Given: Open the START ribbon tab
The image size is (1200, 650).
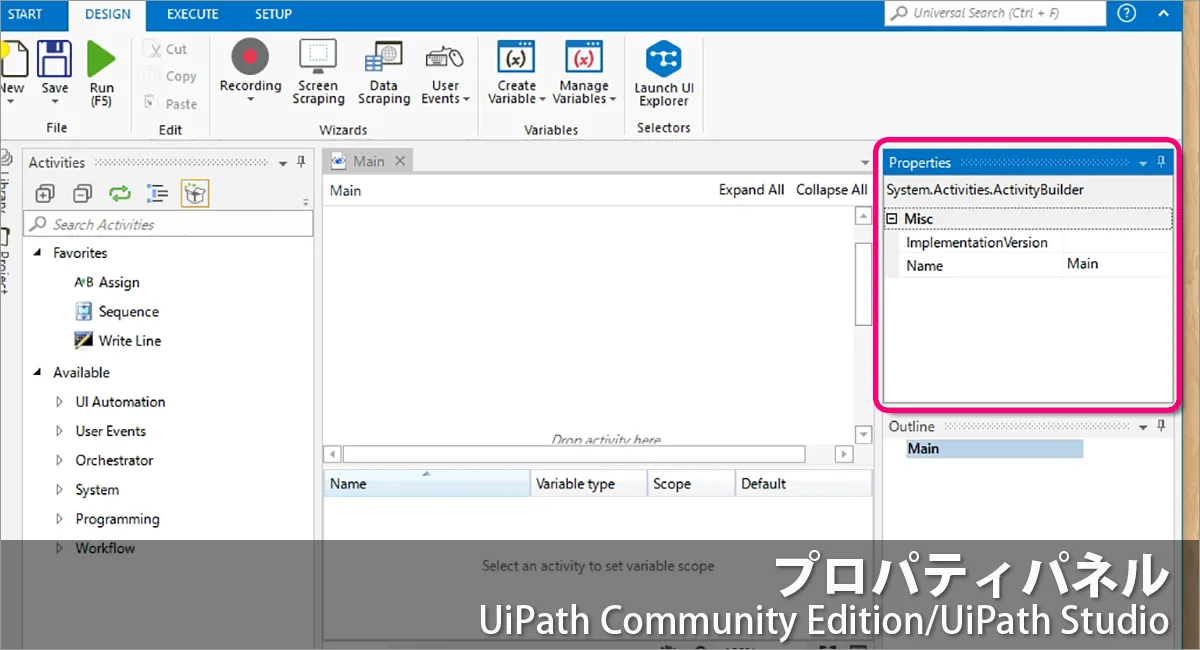Looking at the screenshot, I should 25,14.
